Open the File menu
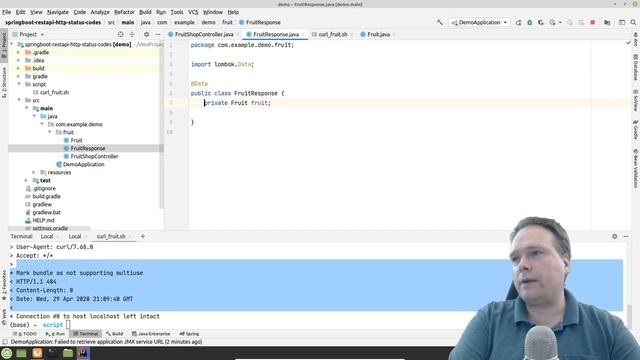The height and width of the screenshot is (360, 640). [x=7, y=12]
